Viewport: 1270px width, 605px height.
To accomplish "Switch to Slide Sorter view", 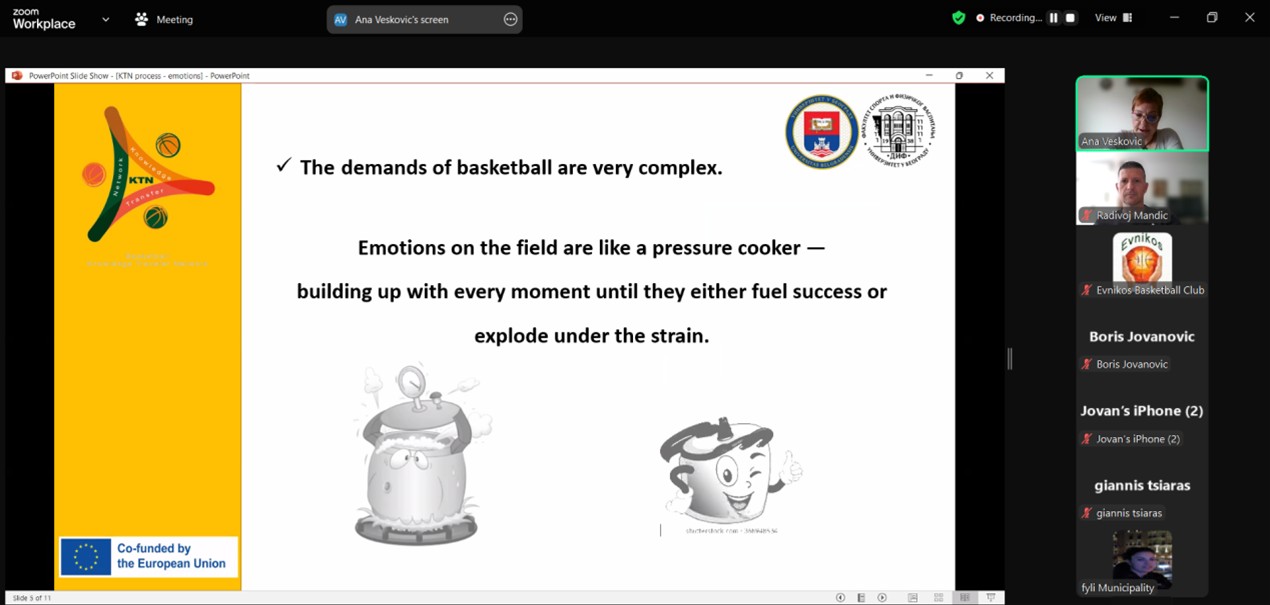I will pos(938,598).
